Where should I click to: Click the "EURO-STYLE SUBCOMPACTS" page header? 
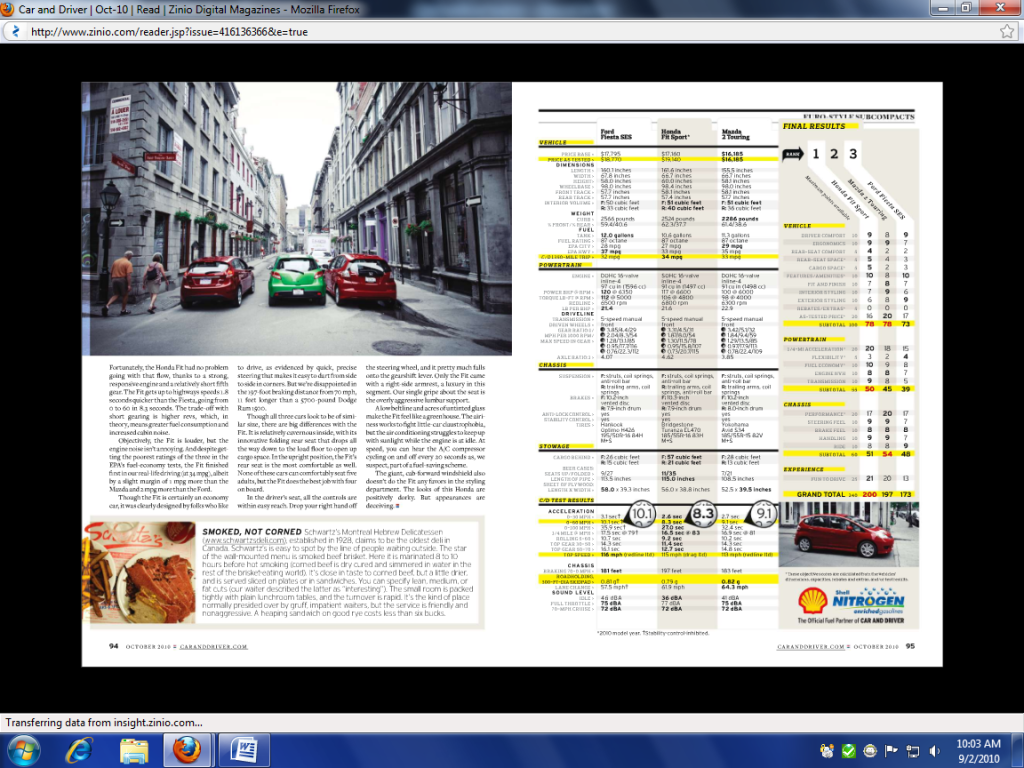pyautogui.click(x=858, y=116)
